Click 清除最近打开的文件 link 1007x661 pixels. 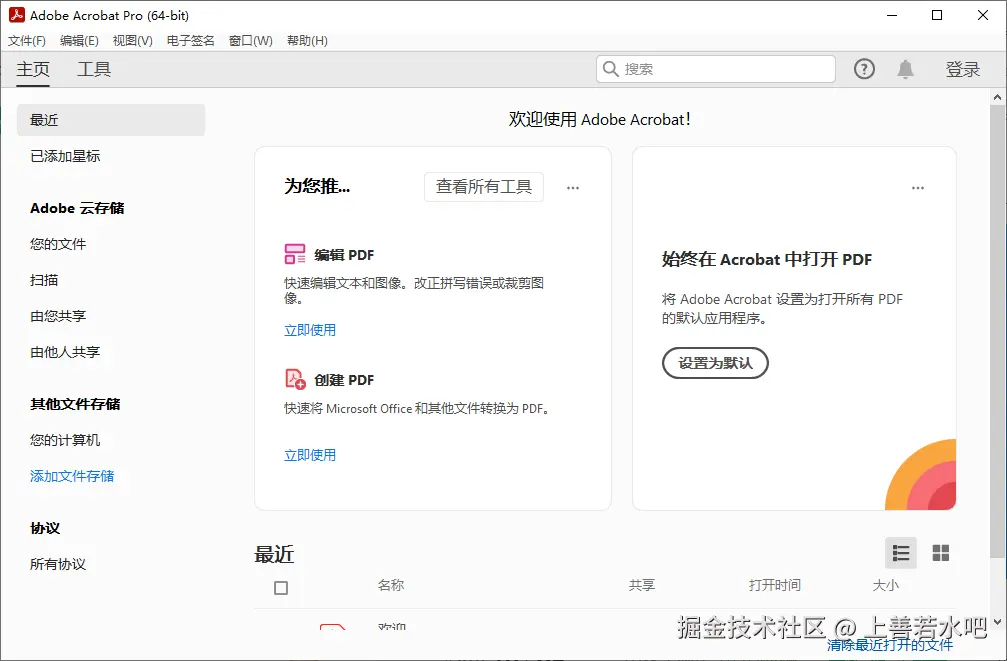point(889,645)
